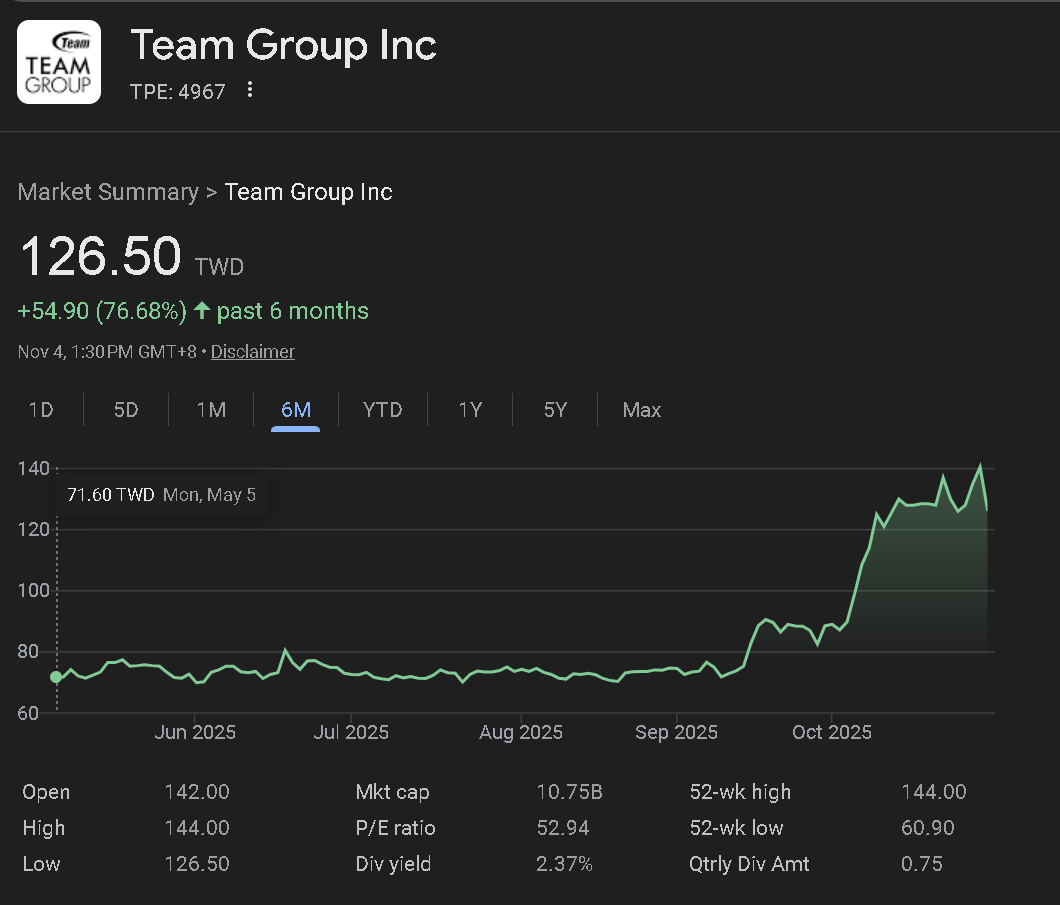The height and width of the screenshot is (905, 1060).
Task: Click the Mkt cap label
Action: (392, 791)
